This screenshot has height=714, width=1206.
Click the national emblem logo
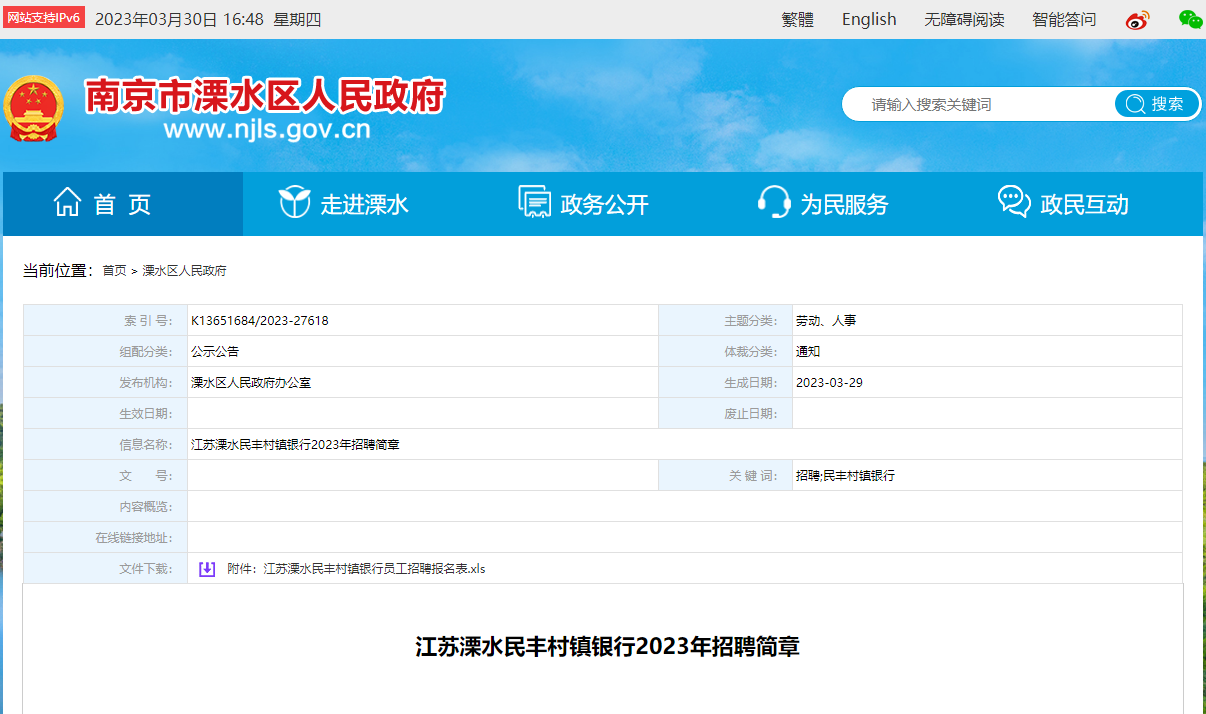pyautogui.click(x=34, y=109)
